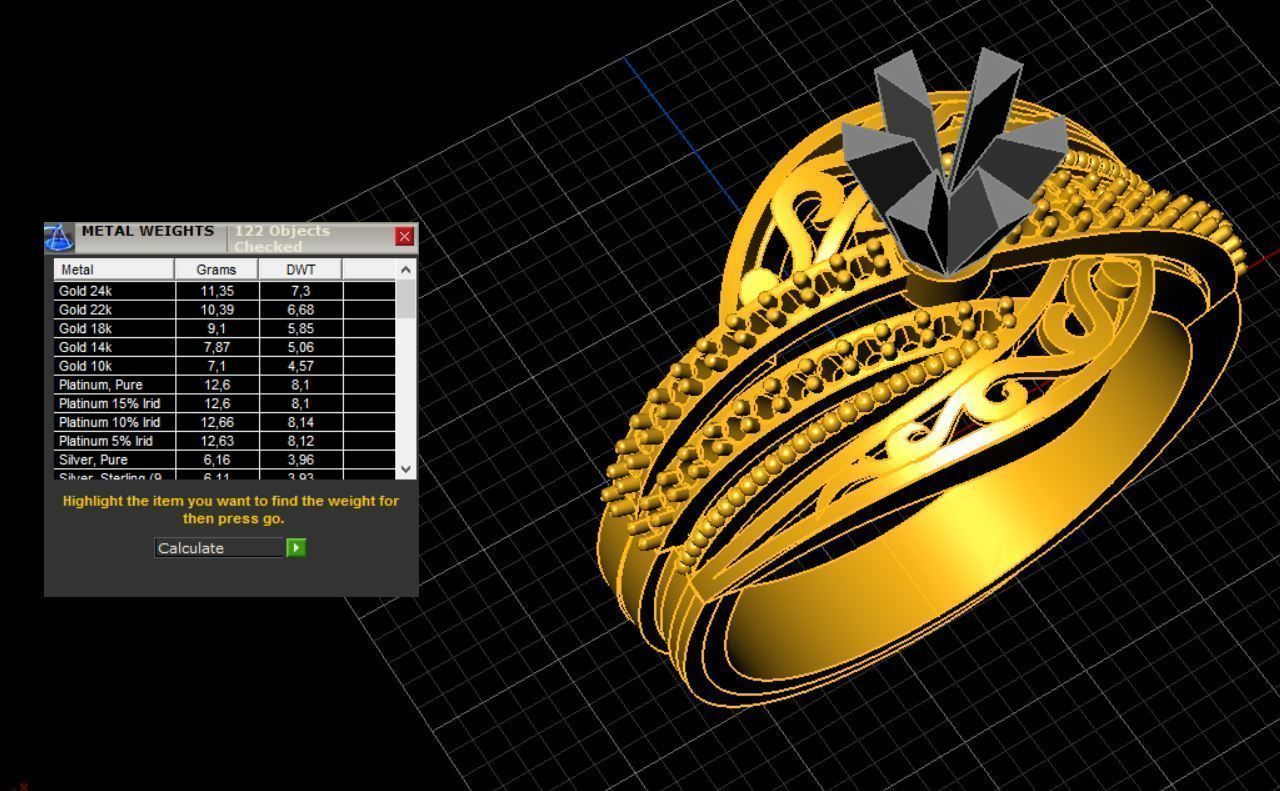Click the DWT column header
This screenshot has height=791, width=1280.
300,269
